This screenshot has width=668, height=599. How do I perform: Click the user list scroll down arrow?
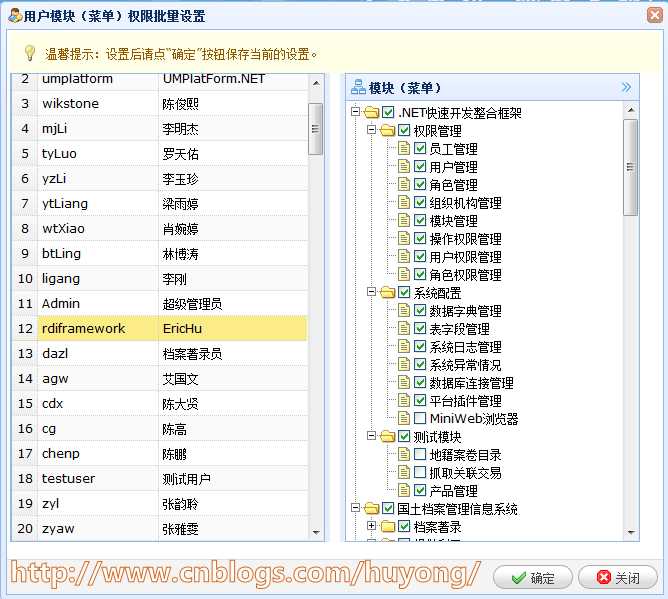[316, 532]
